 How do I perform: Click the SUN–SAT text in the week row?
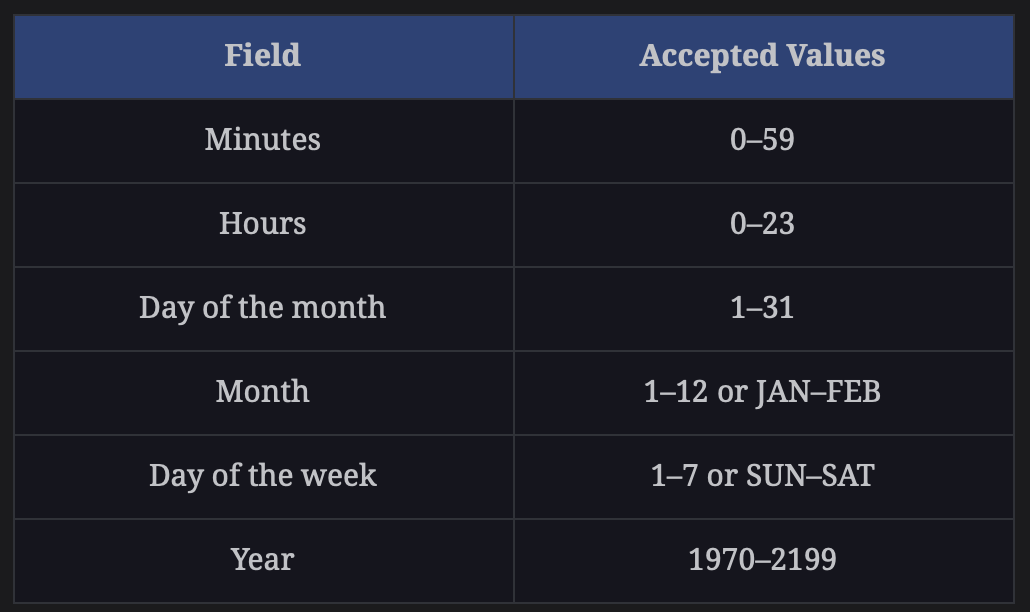(x=810, y=475)
